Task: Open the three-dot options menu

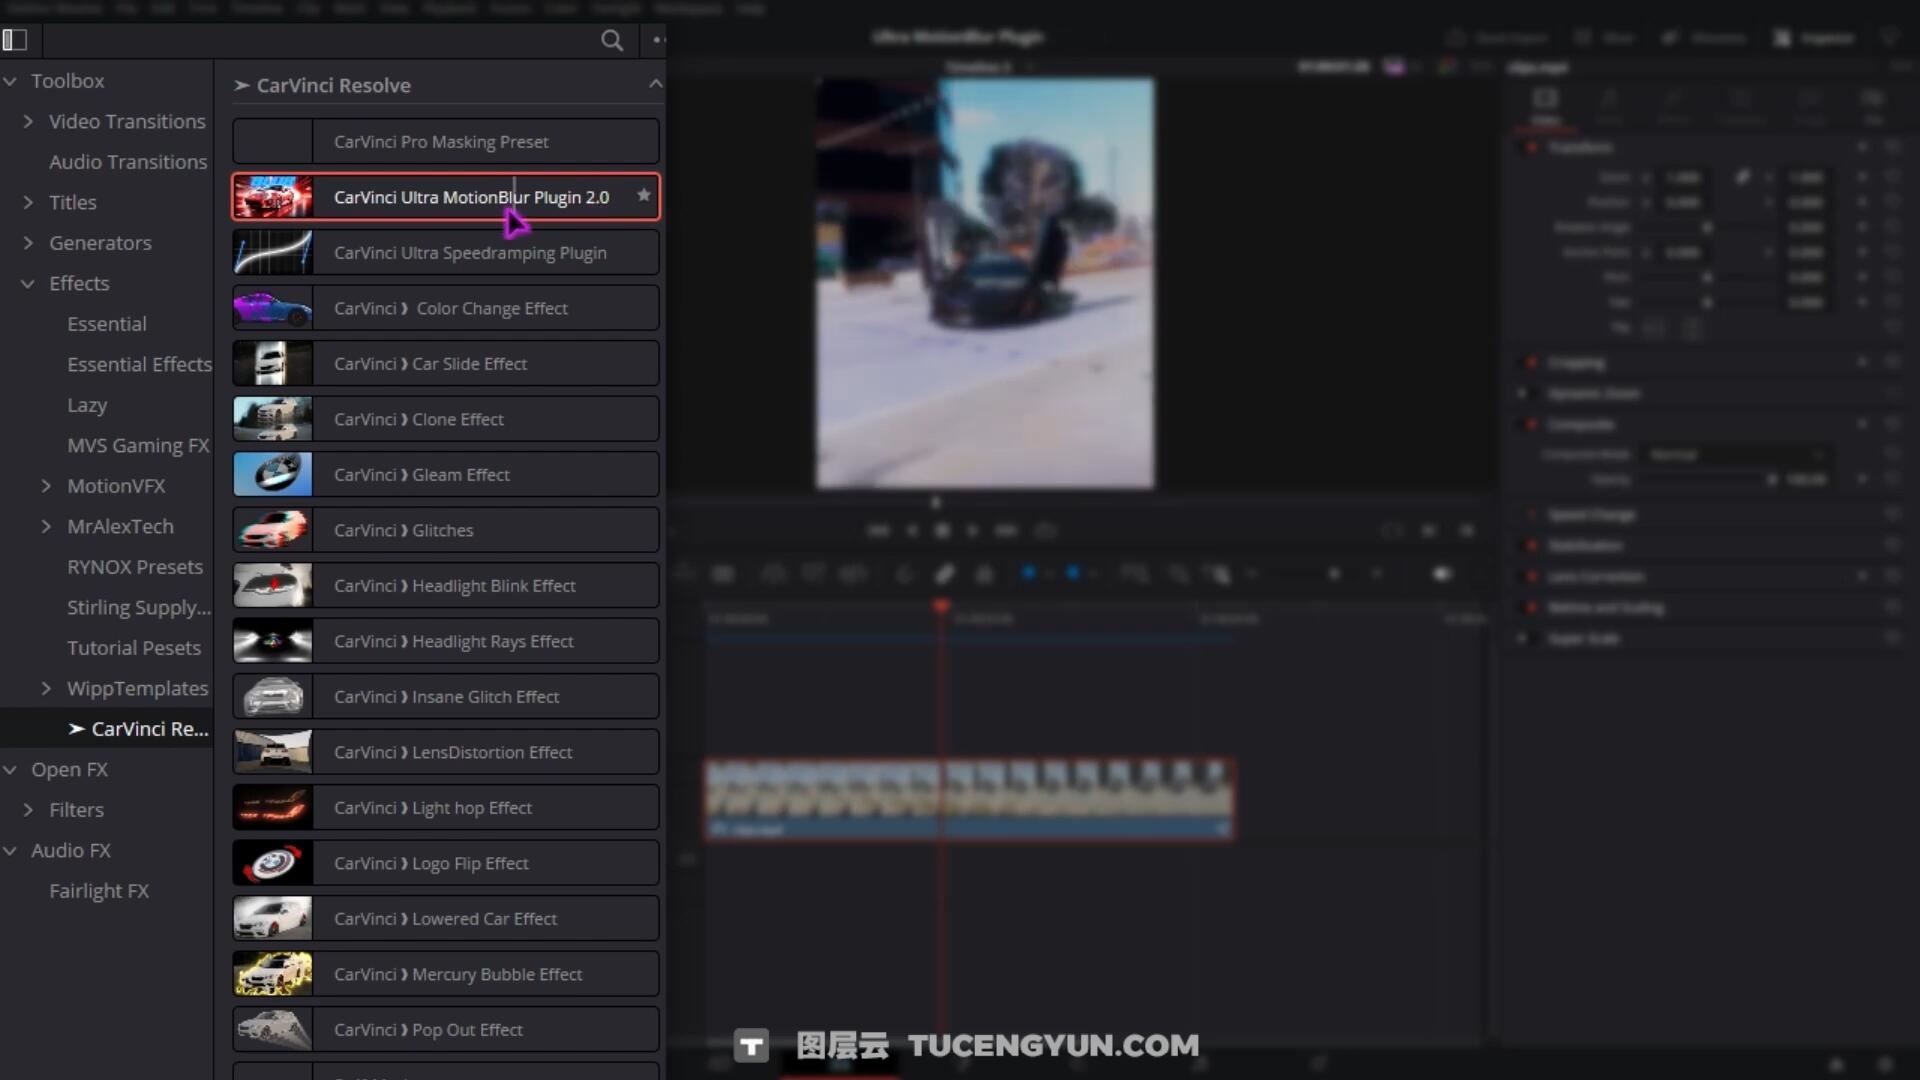Action: [x=657, y=40]
